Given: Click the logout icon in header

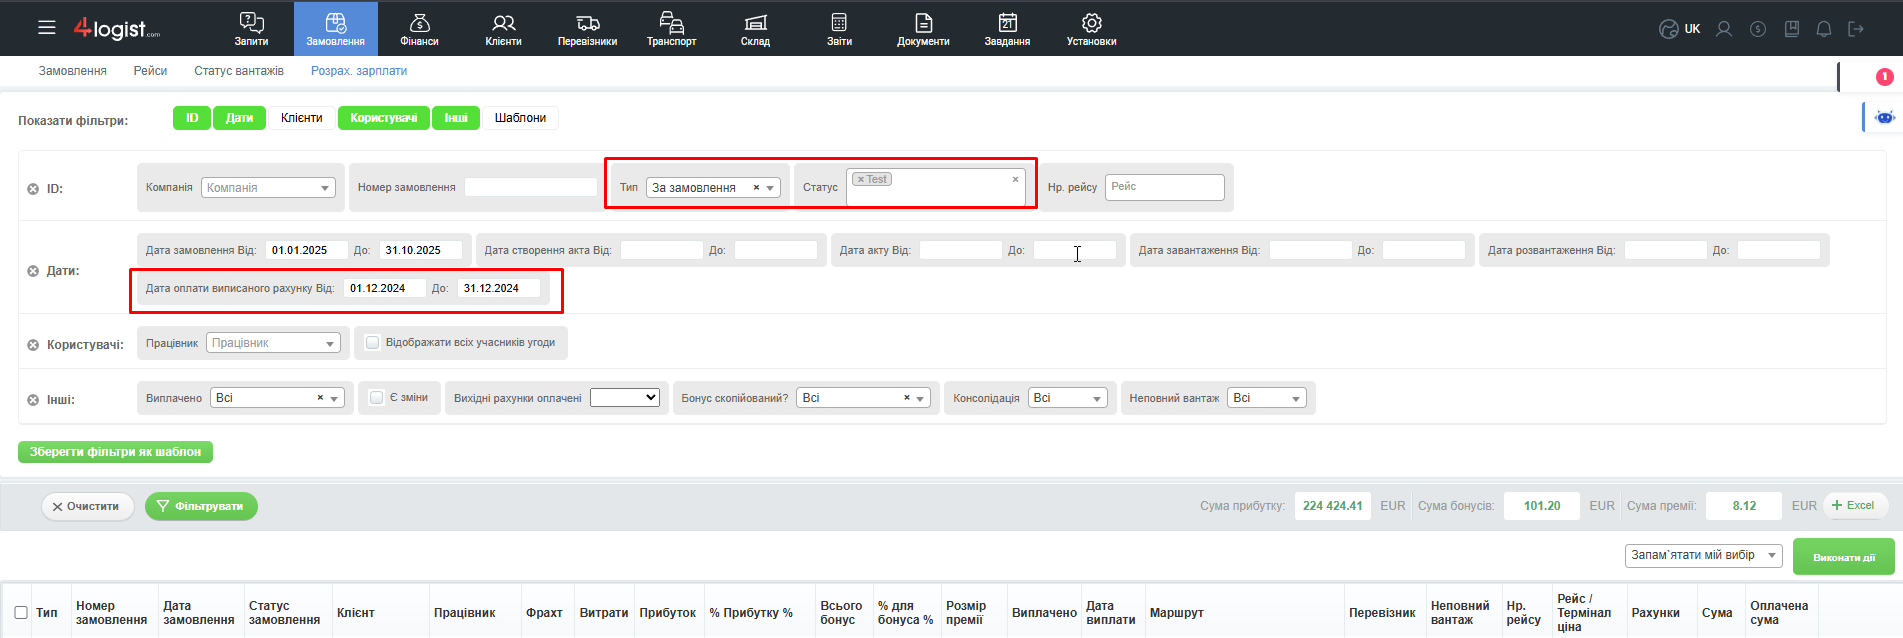Looking at the screenshot, I should (x=1856, y=29).
